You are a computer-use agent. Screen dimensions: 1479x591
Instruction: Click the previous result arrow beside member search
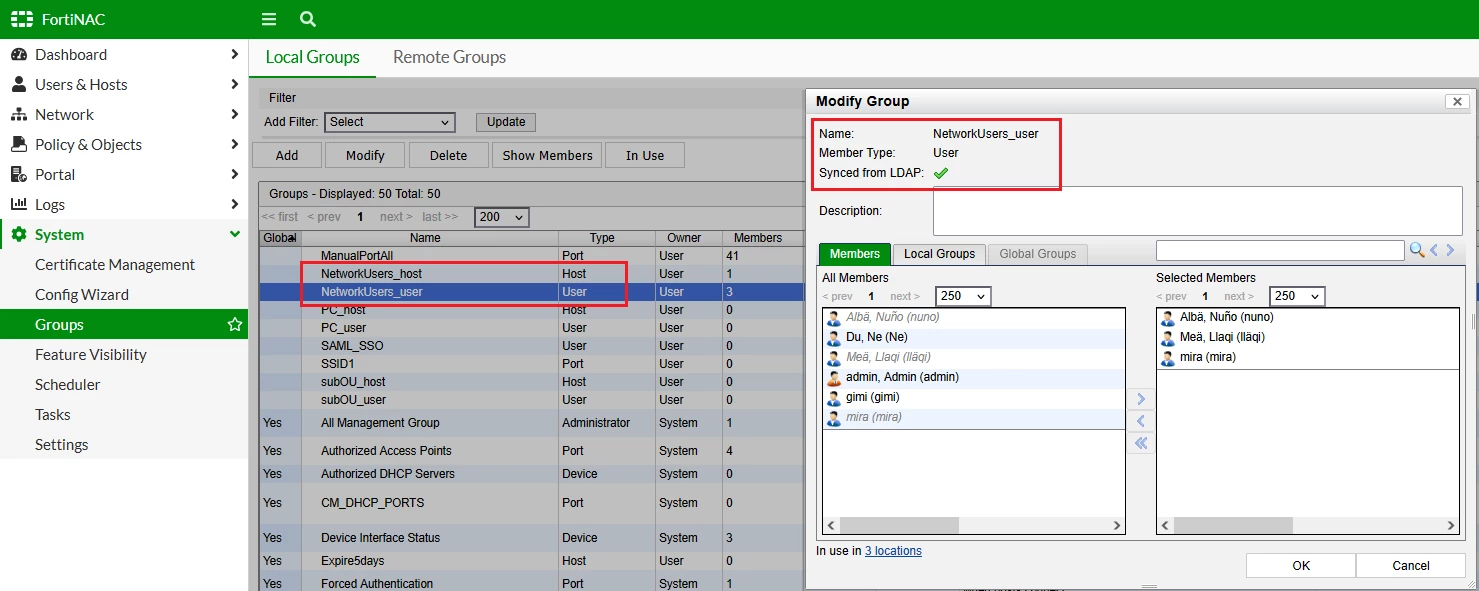(x=1433, y=250)
